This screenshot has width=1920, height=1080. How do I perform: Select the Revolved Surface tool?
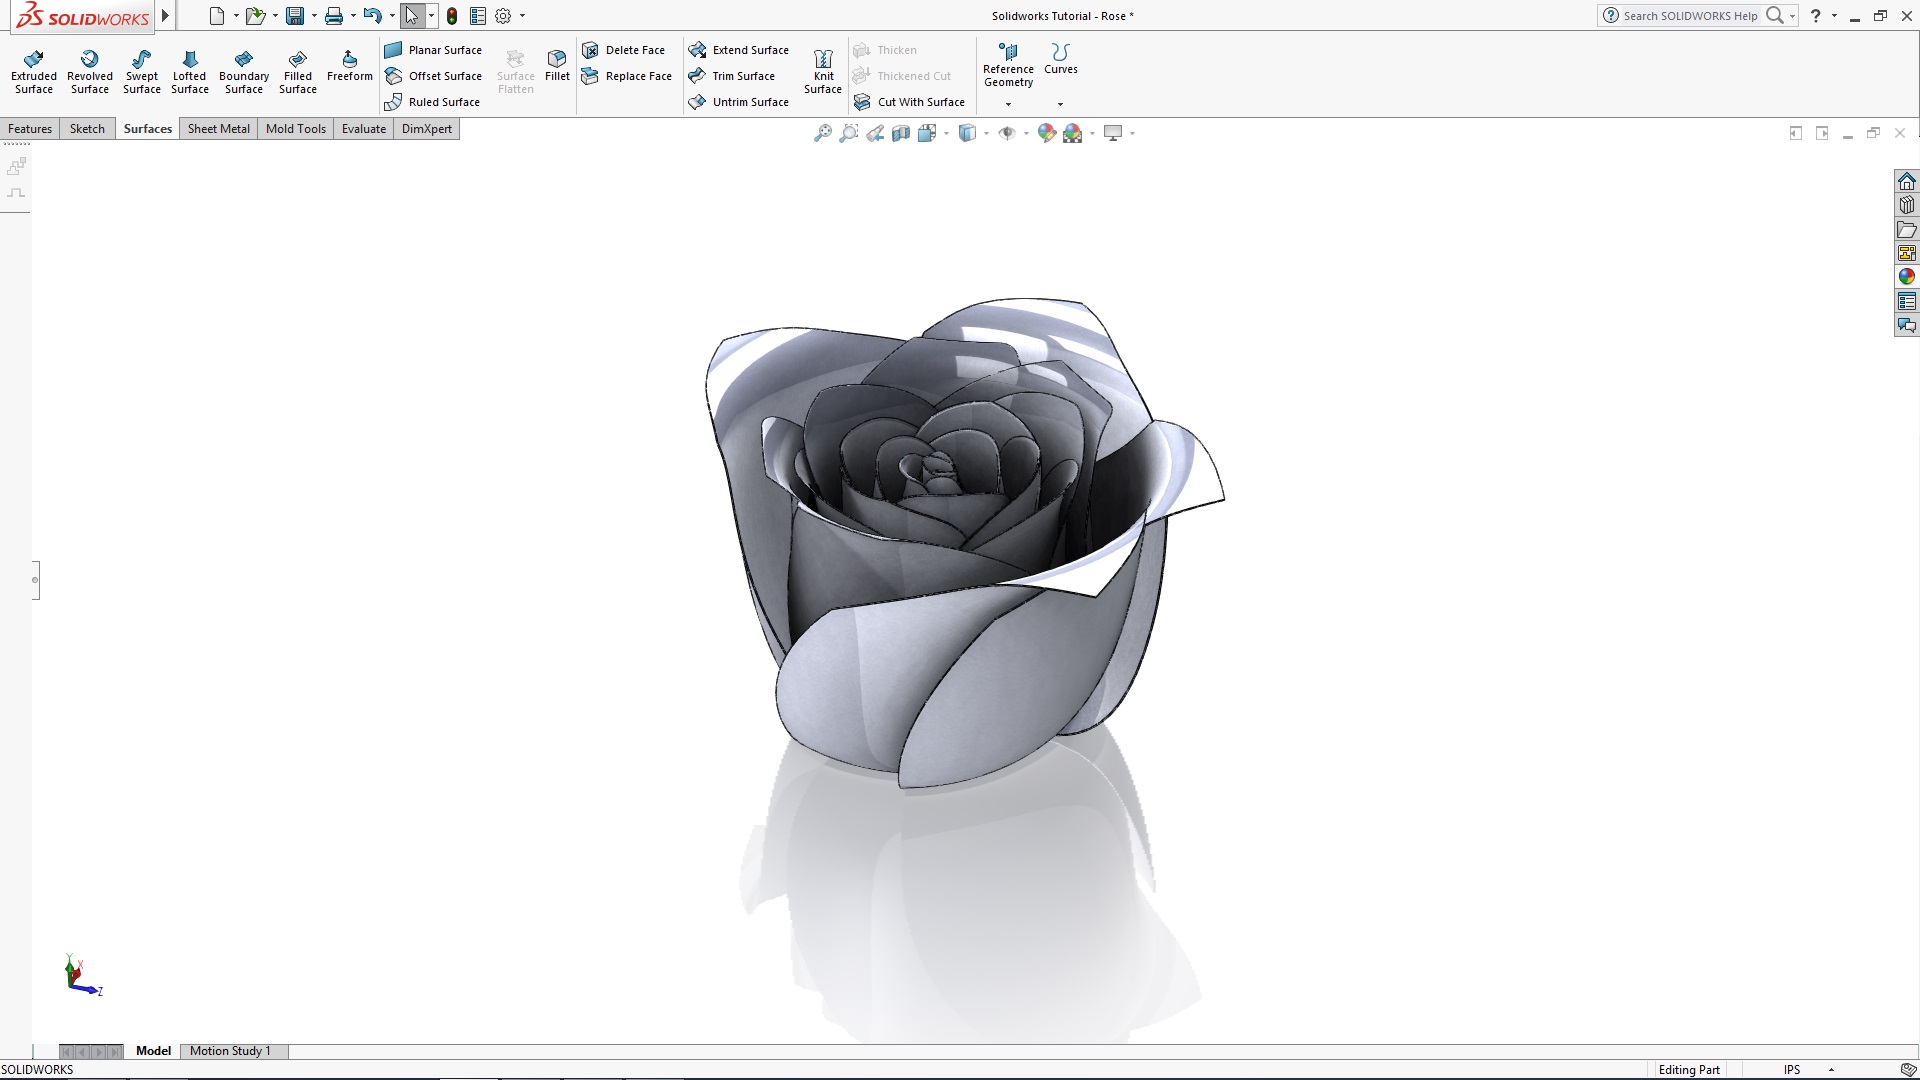pos(89,70)
